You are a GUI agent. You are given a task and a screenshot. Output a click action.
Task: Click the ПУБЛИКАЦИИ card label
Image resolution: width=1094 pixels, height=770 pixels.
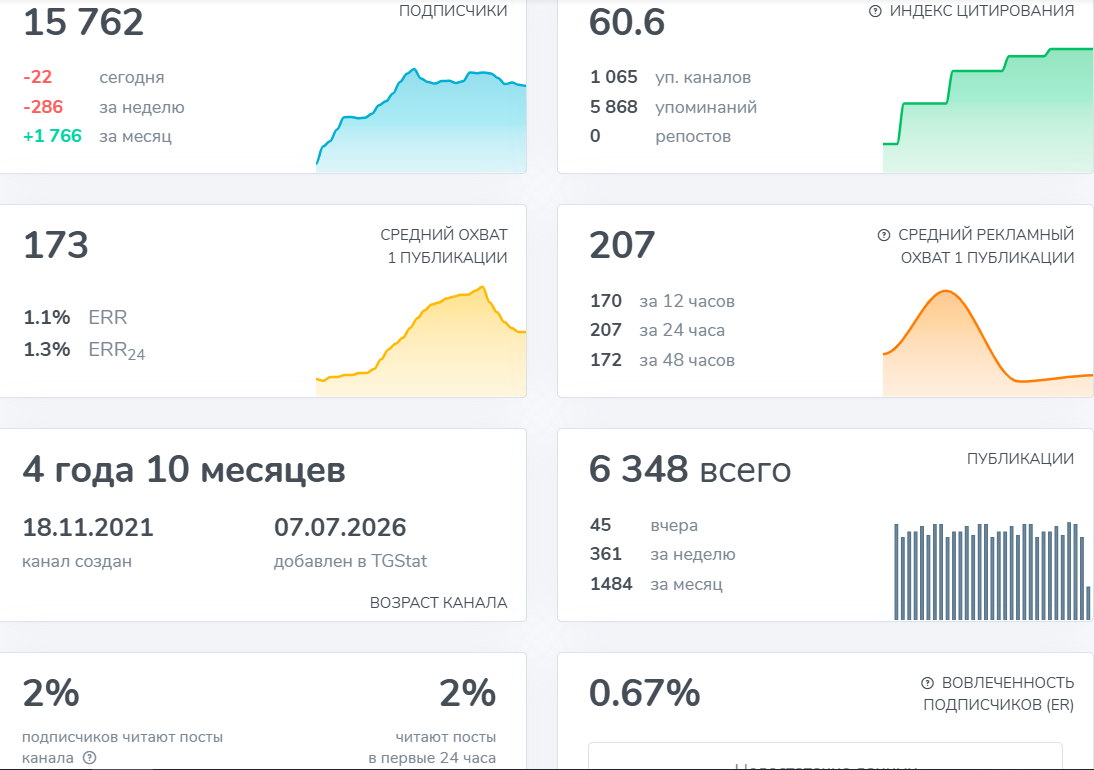point(1020,458)
